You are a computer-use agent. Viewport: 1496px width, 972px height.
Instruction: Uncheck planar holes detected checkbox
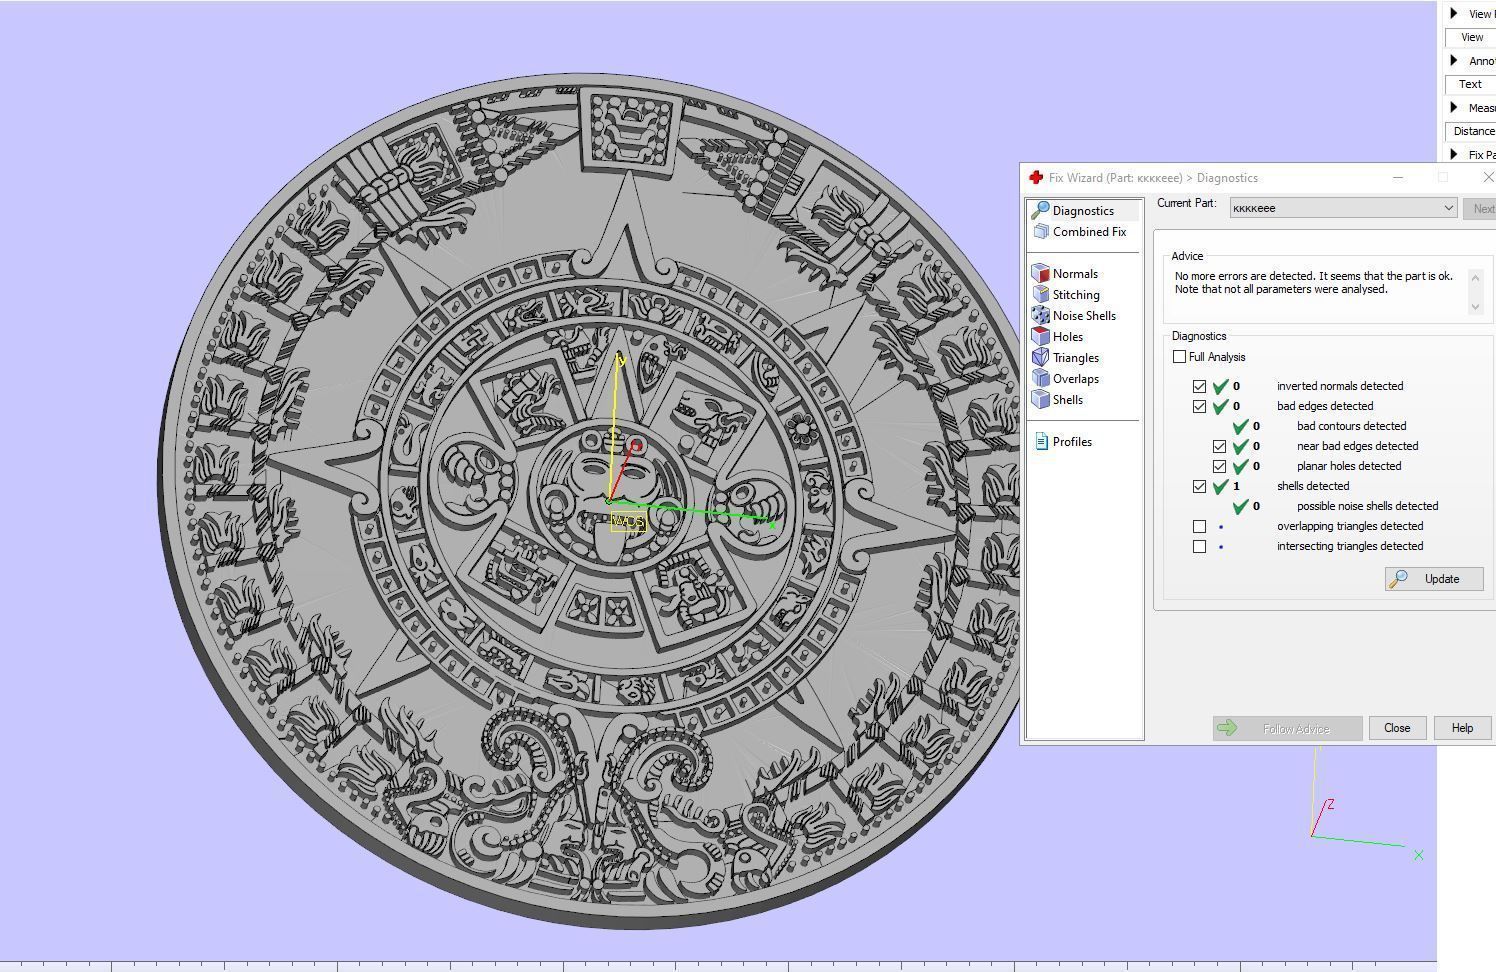(x=1219, y=466)
